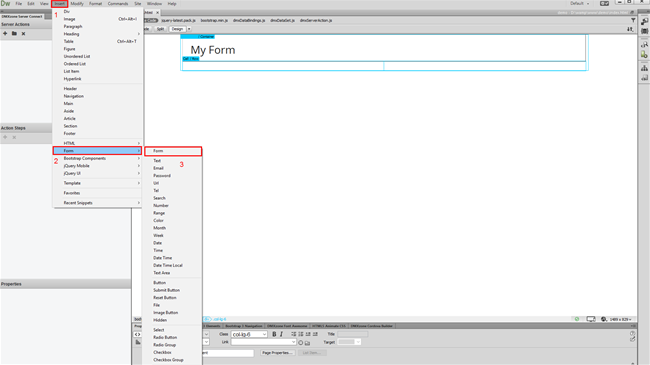Open the Default workspace dropdown
650x365 pixels.
(580, 3)
